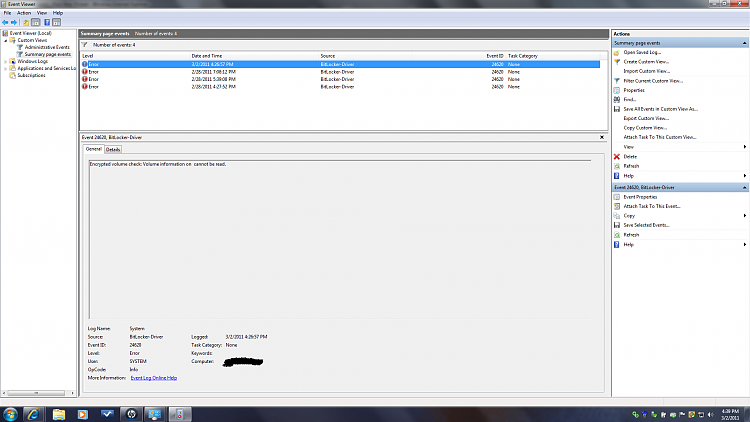Click the Find binoculars icon
The width and height of the screenshot is (750, 422).
tap(617, 100)
